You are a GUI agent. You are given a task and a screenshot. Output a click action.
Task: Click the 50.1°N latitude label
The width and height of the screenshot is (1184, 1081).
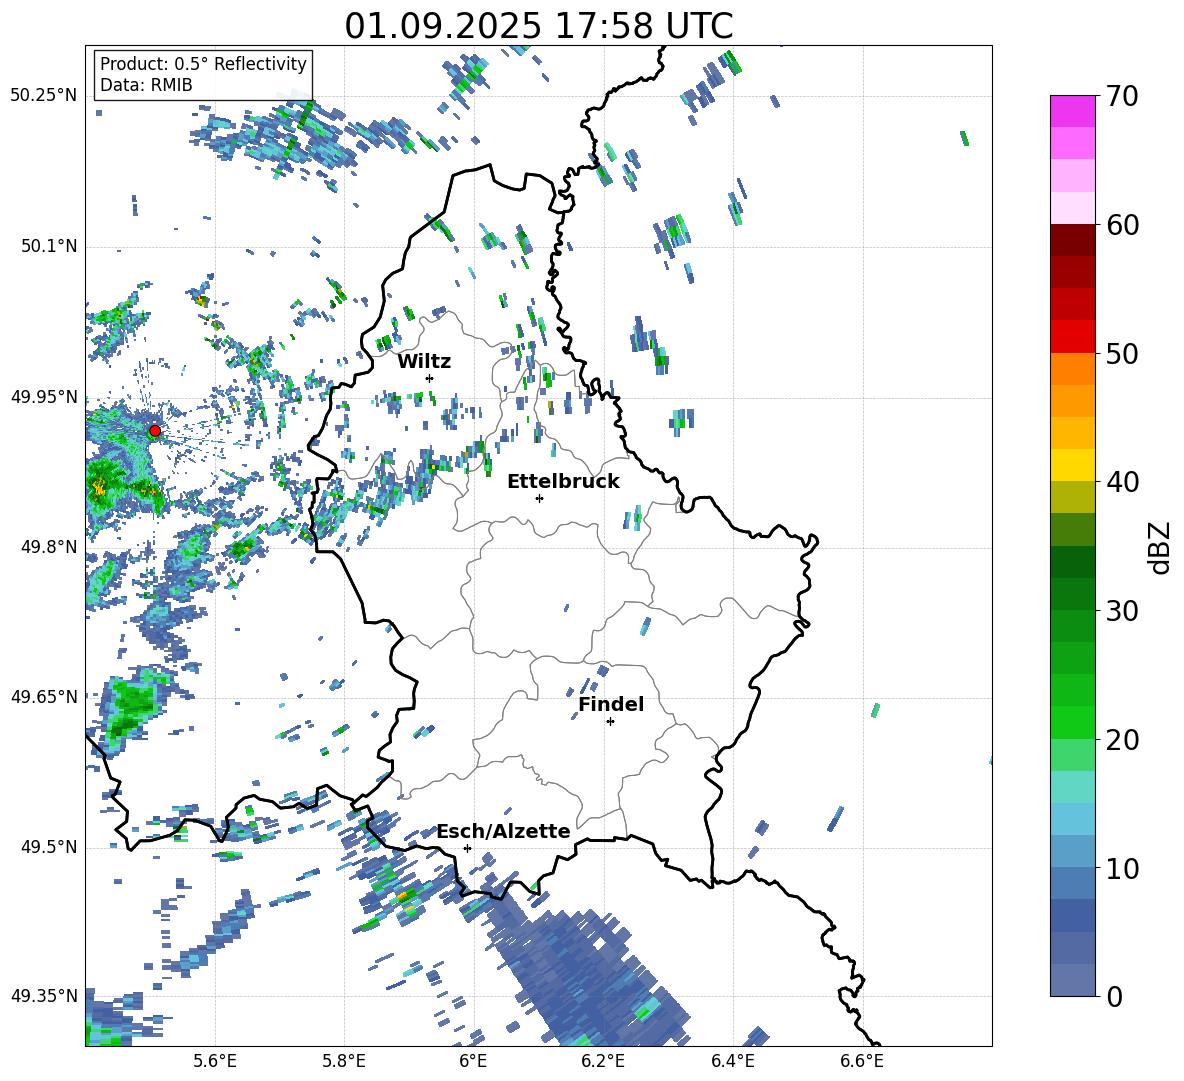tap(48, 246)
